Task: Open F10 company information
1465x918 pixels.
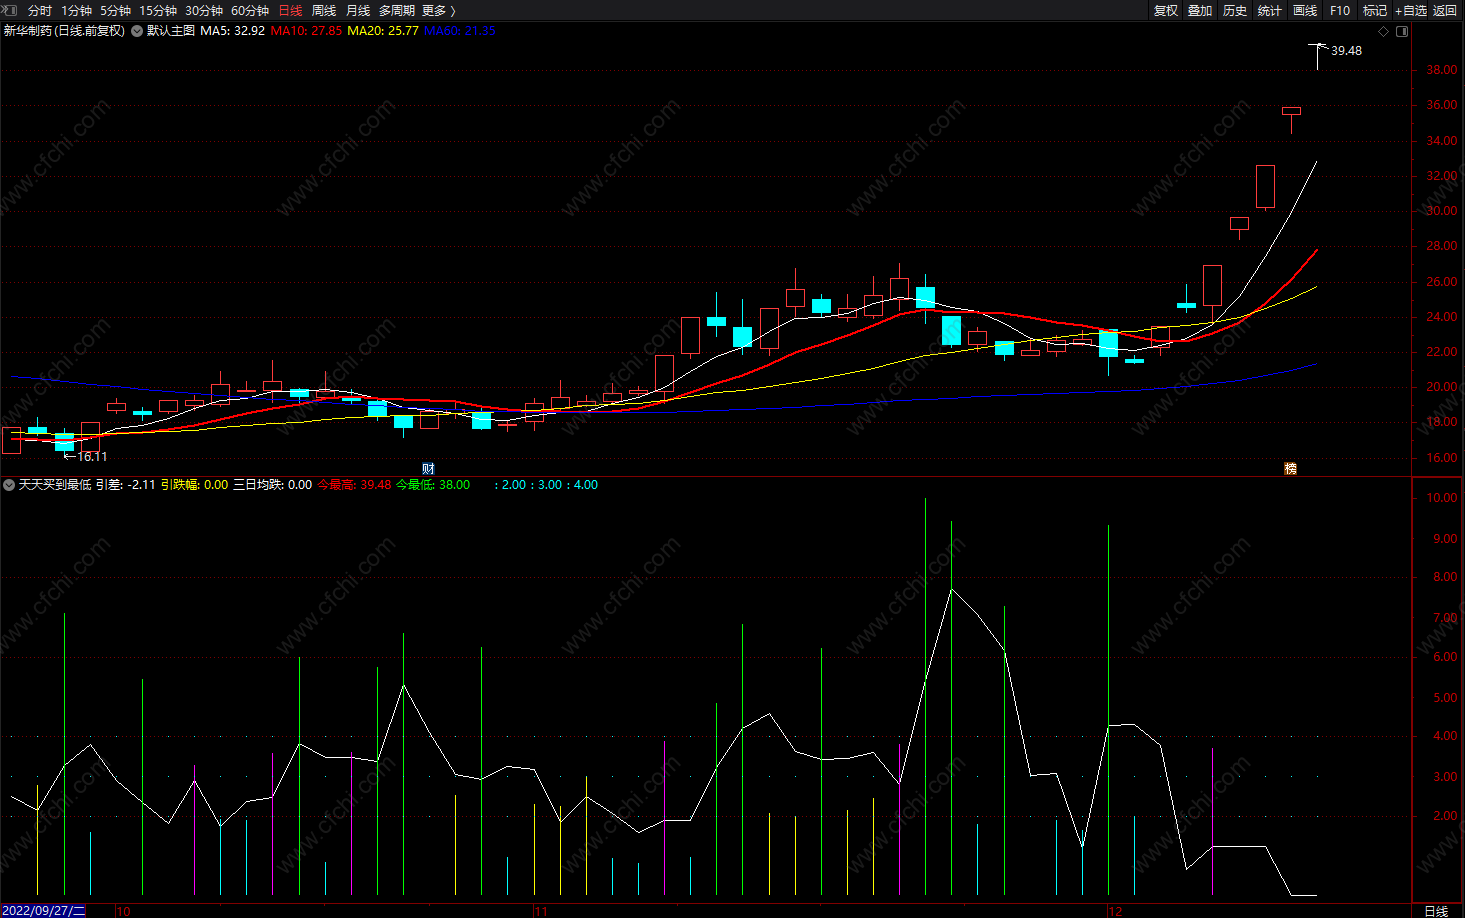Action: [1340, 10]
